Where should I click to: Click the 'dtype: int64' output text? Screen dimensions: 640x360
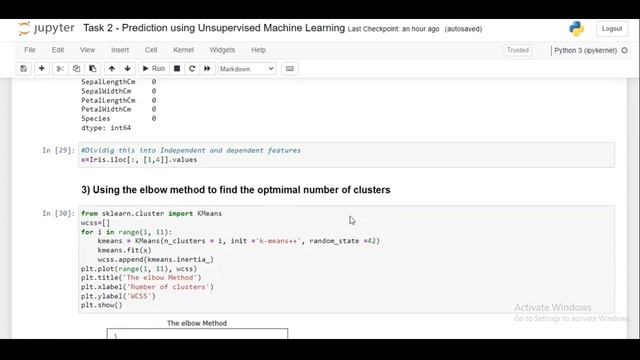coord(106,128)
